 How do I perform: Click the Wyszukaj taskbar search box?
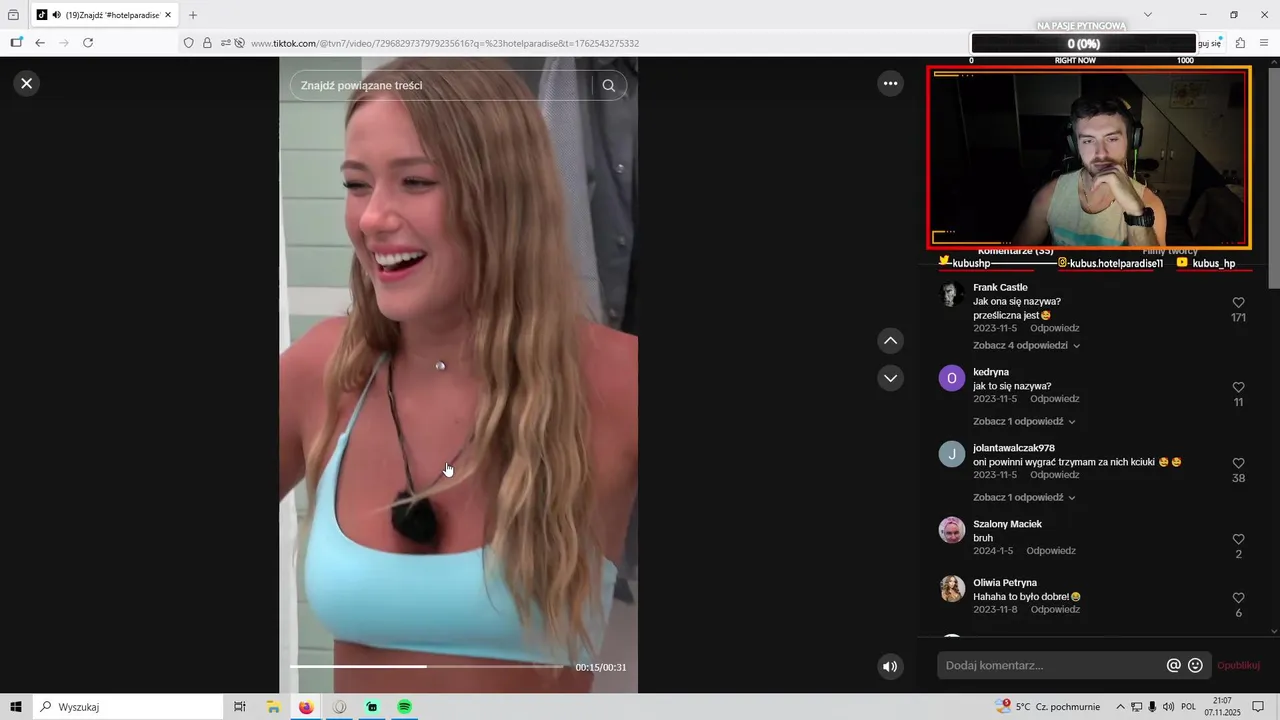pyautogui.click(x=126, y=707)
